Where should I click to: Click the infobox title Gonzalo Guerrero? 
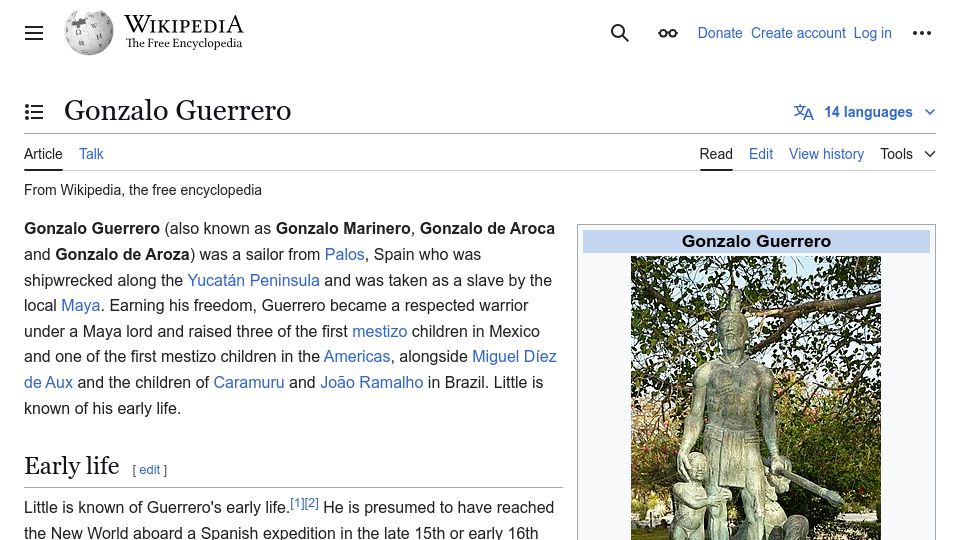click(756, 241)
